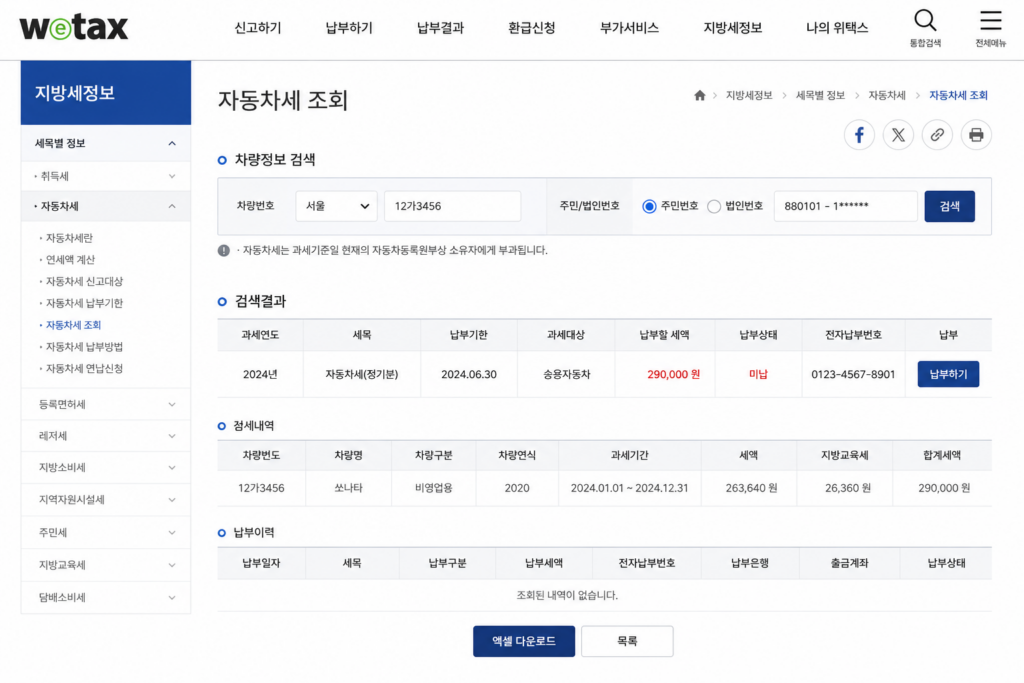Select the 주민번호 radio button
Viewport: 1024px width, 683px height.
point(649,206)
